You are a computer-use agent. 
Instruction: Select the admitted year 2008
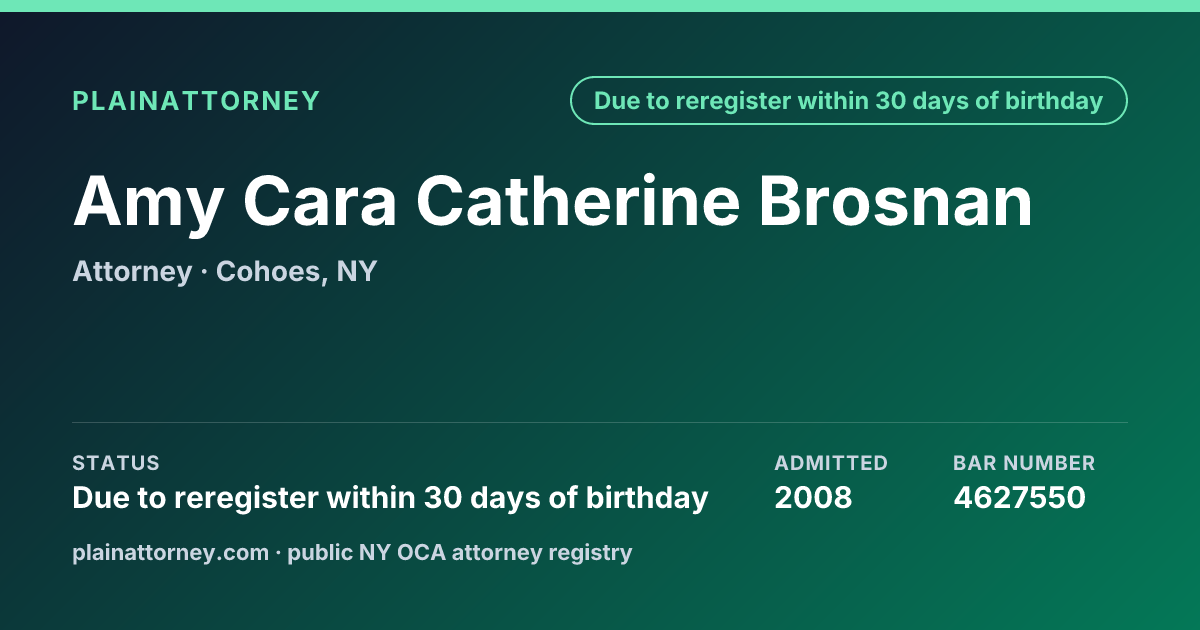[x=813, y=498]
